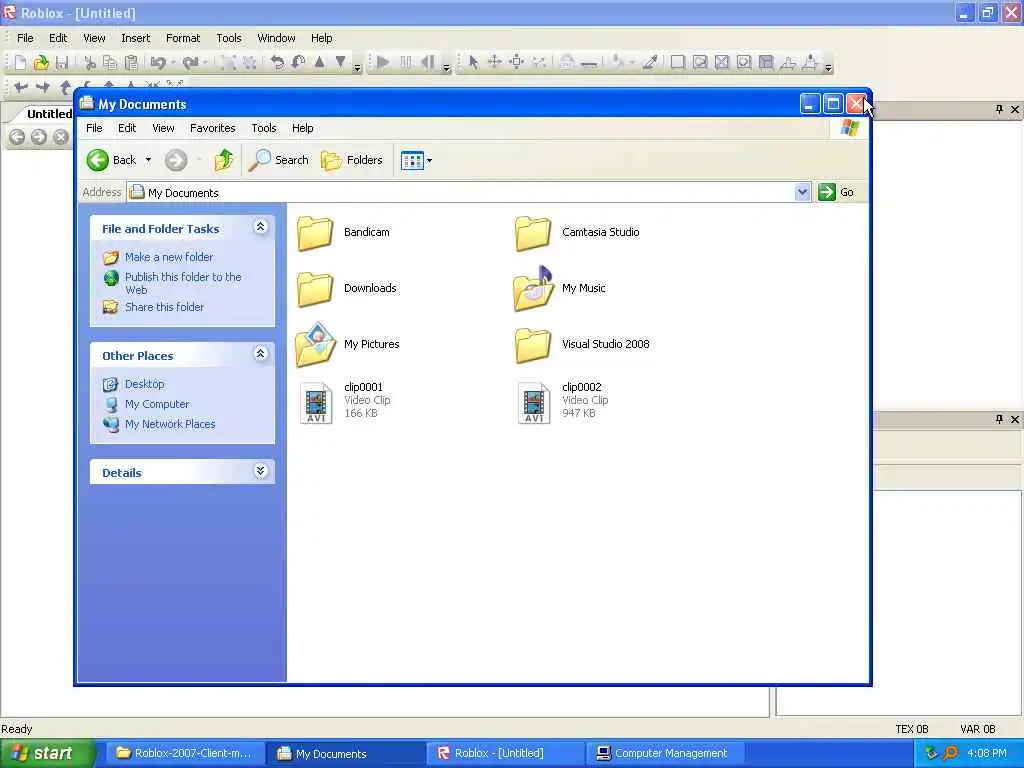Click the Reset simulation button in Roblox toolbar

pos(427,63)
